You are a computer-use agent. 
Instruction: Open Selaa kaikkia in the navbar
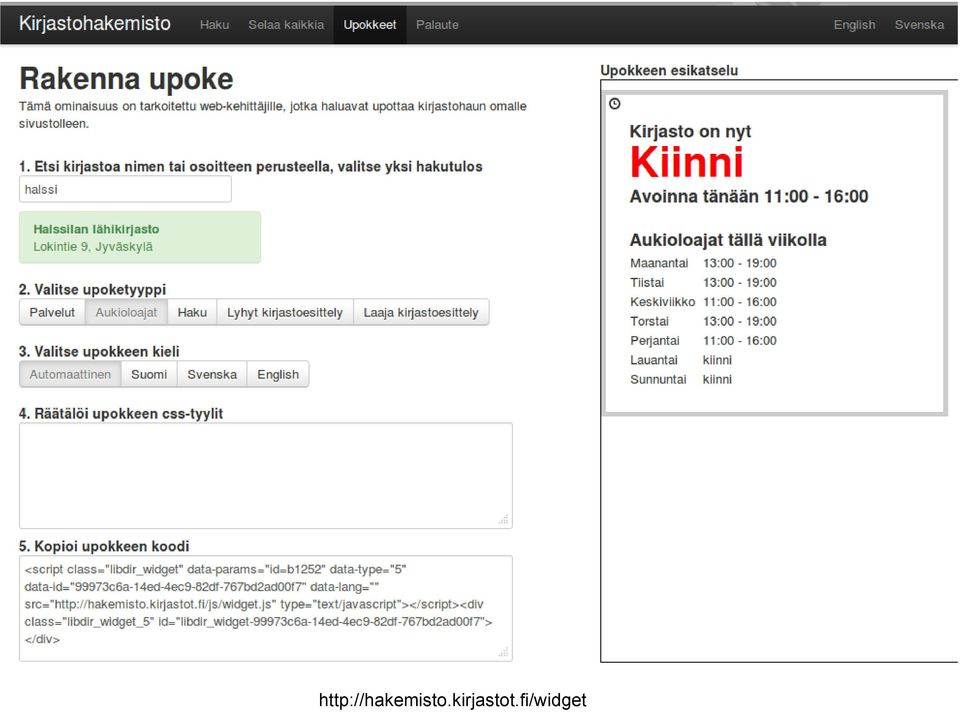tap(286, 25)
